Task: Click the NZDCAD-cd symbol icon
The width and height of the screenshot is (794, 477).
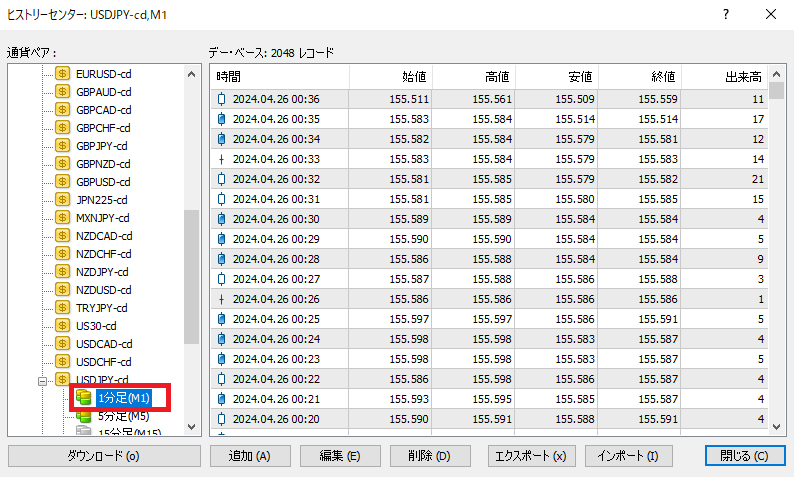Action: click(x=62, y=235)
